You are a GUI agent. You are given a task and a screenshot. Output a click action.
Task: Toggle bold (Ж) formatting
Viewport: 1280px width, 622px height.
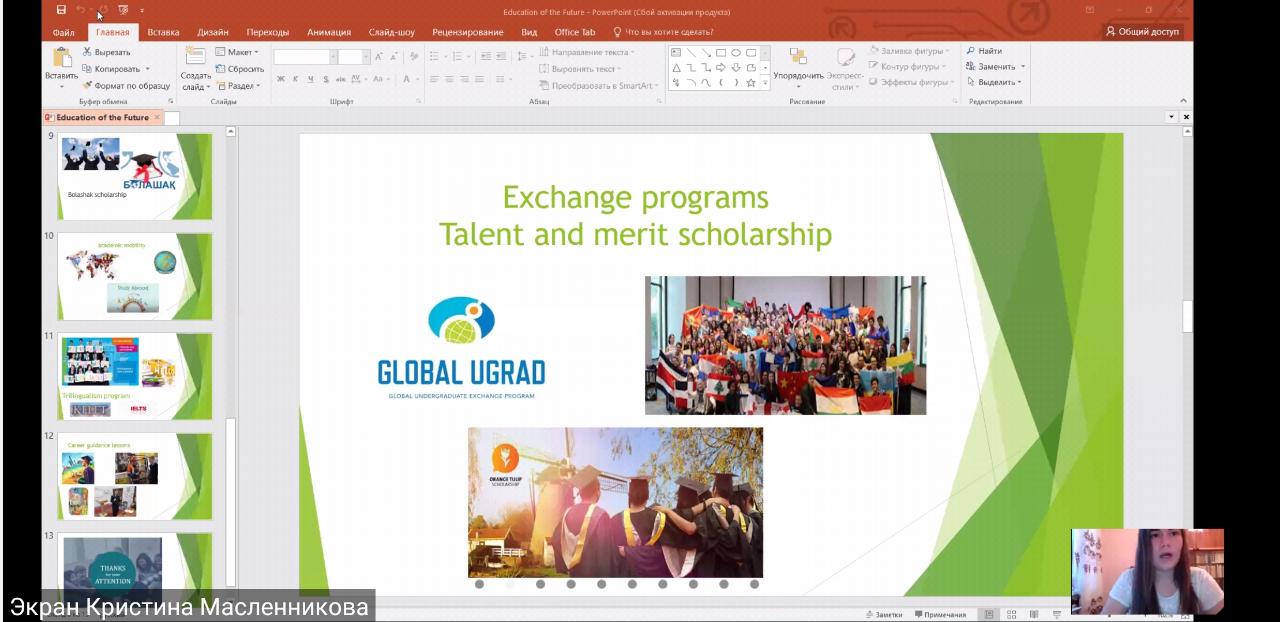click(x=281, y=79)
